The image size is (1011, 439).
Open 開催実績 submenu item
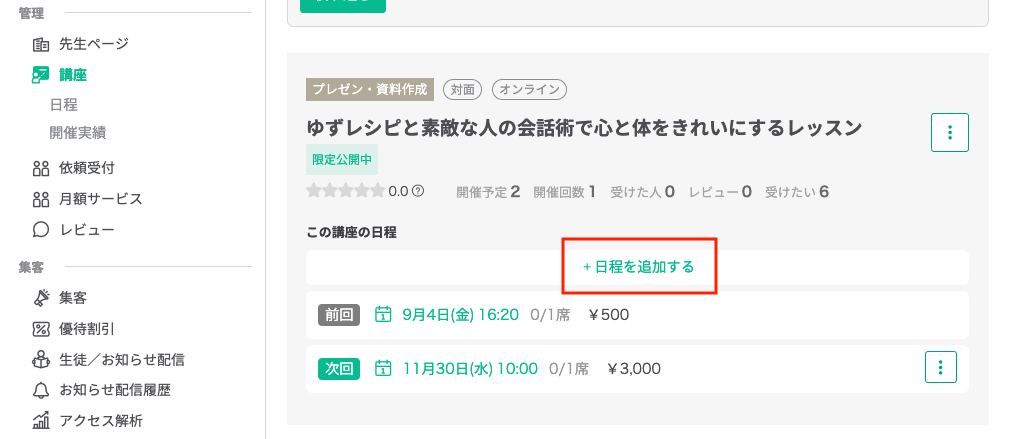[77, 133]
